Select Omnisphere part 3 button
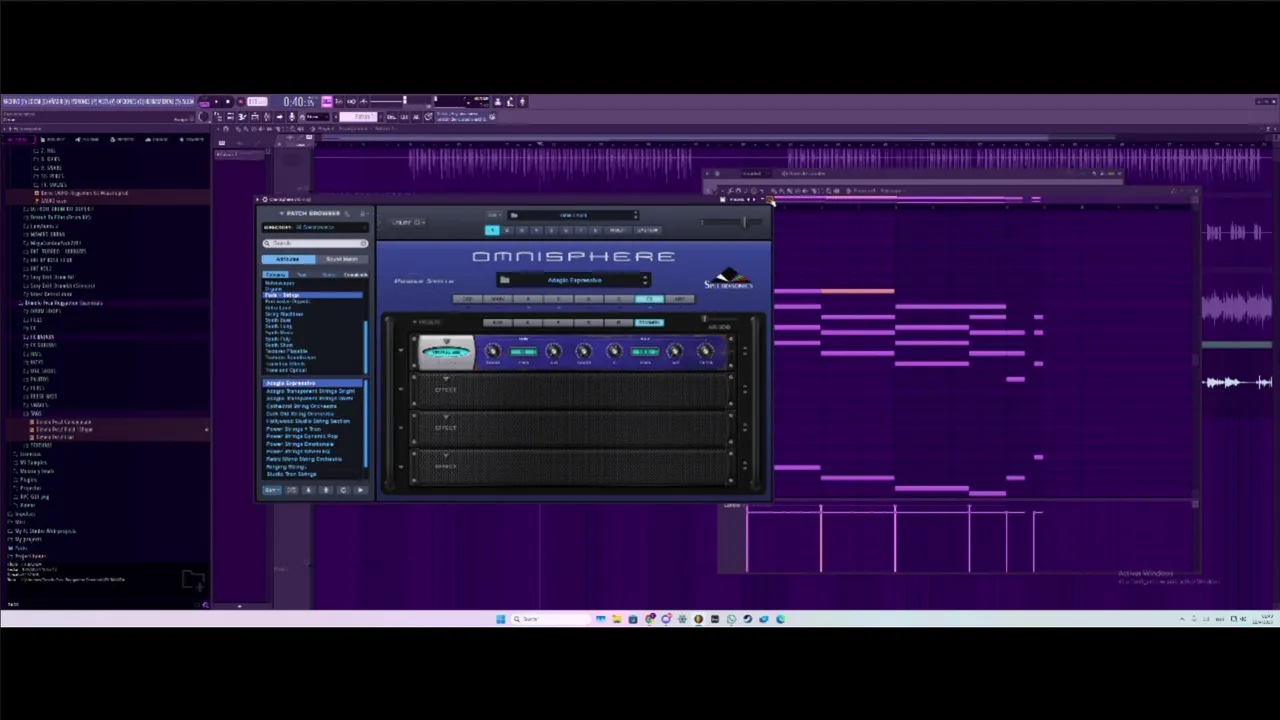The width and height of the screenshot is (1280, 720). [x=522, y=230]
